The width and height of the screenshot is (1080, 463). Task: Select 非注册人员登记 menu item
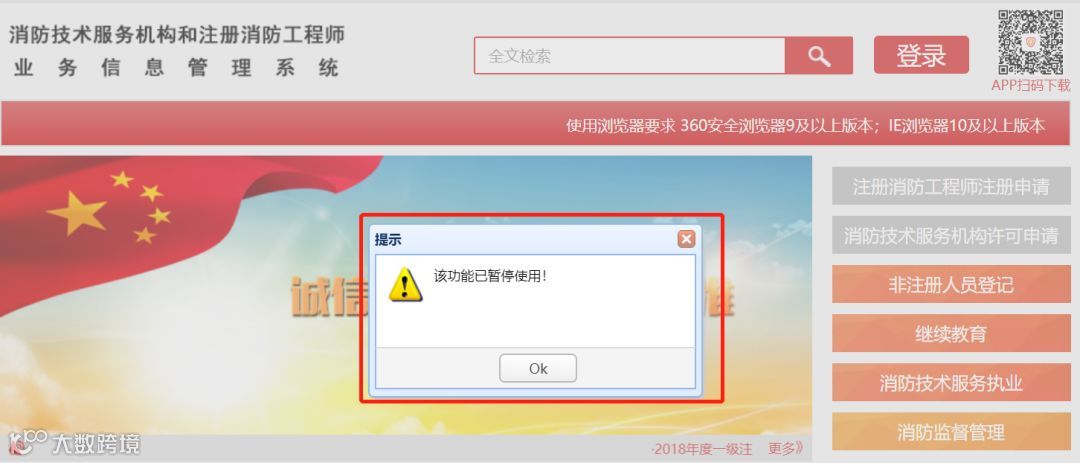click(951, 285)
